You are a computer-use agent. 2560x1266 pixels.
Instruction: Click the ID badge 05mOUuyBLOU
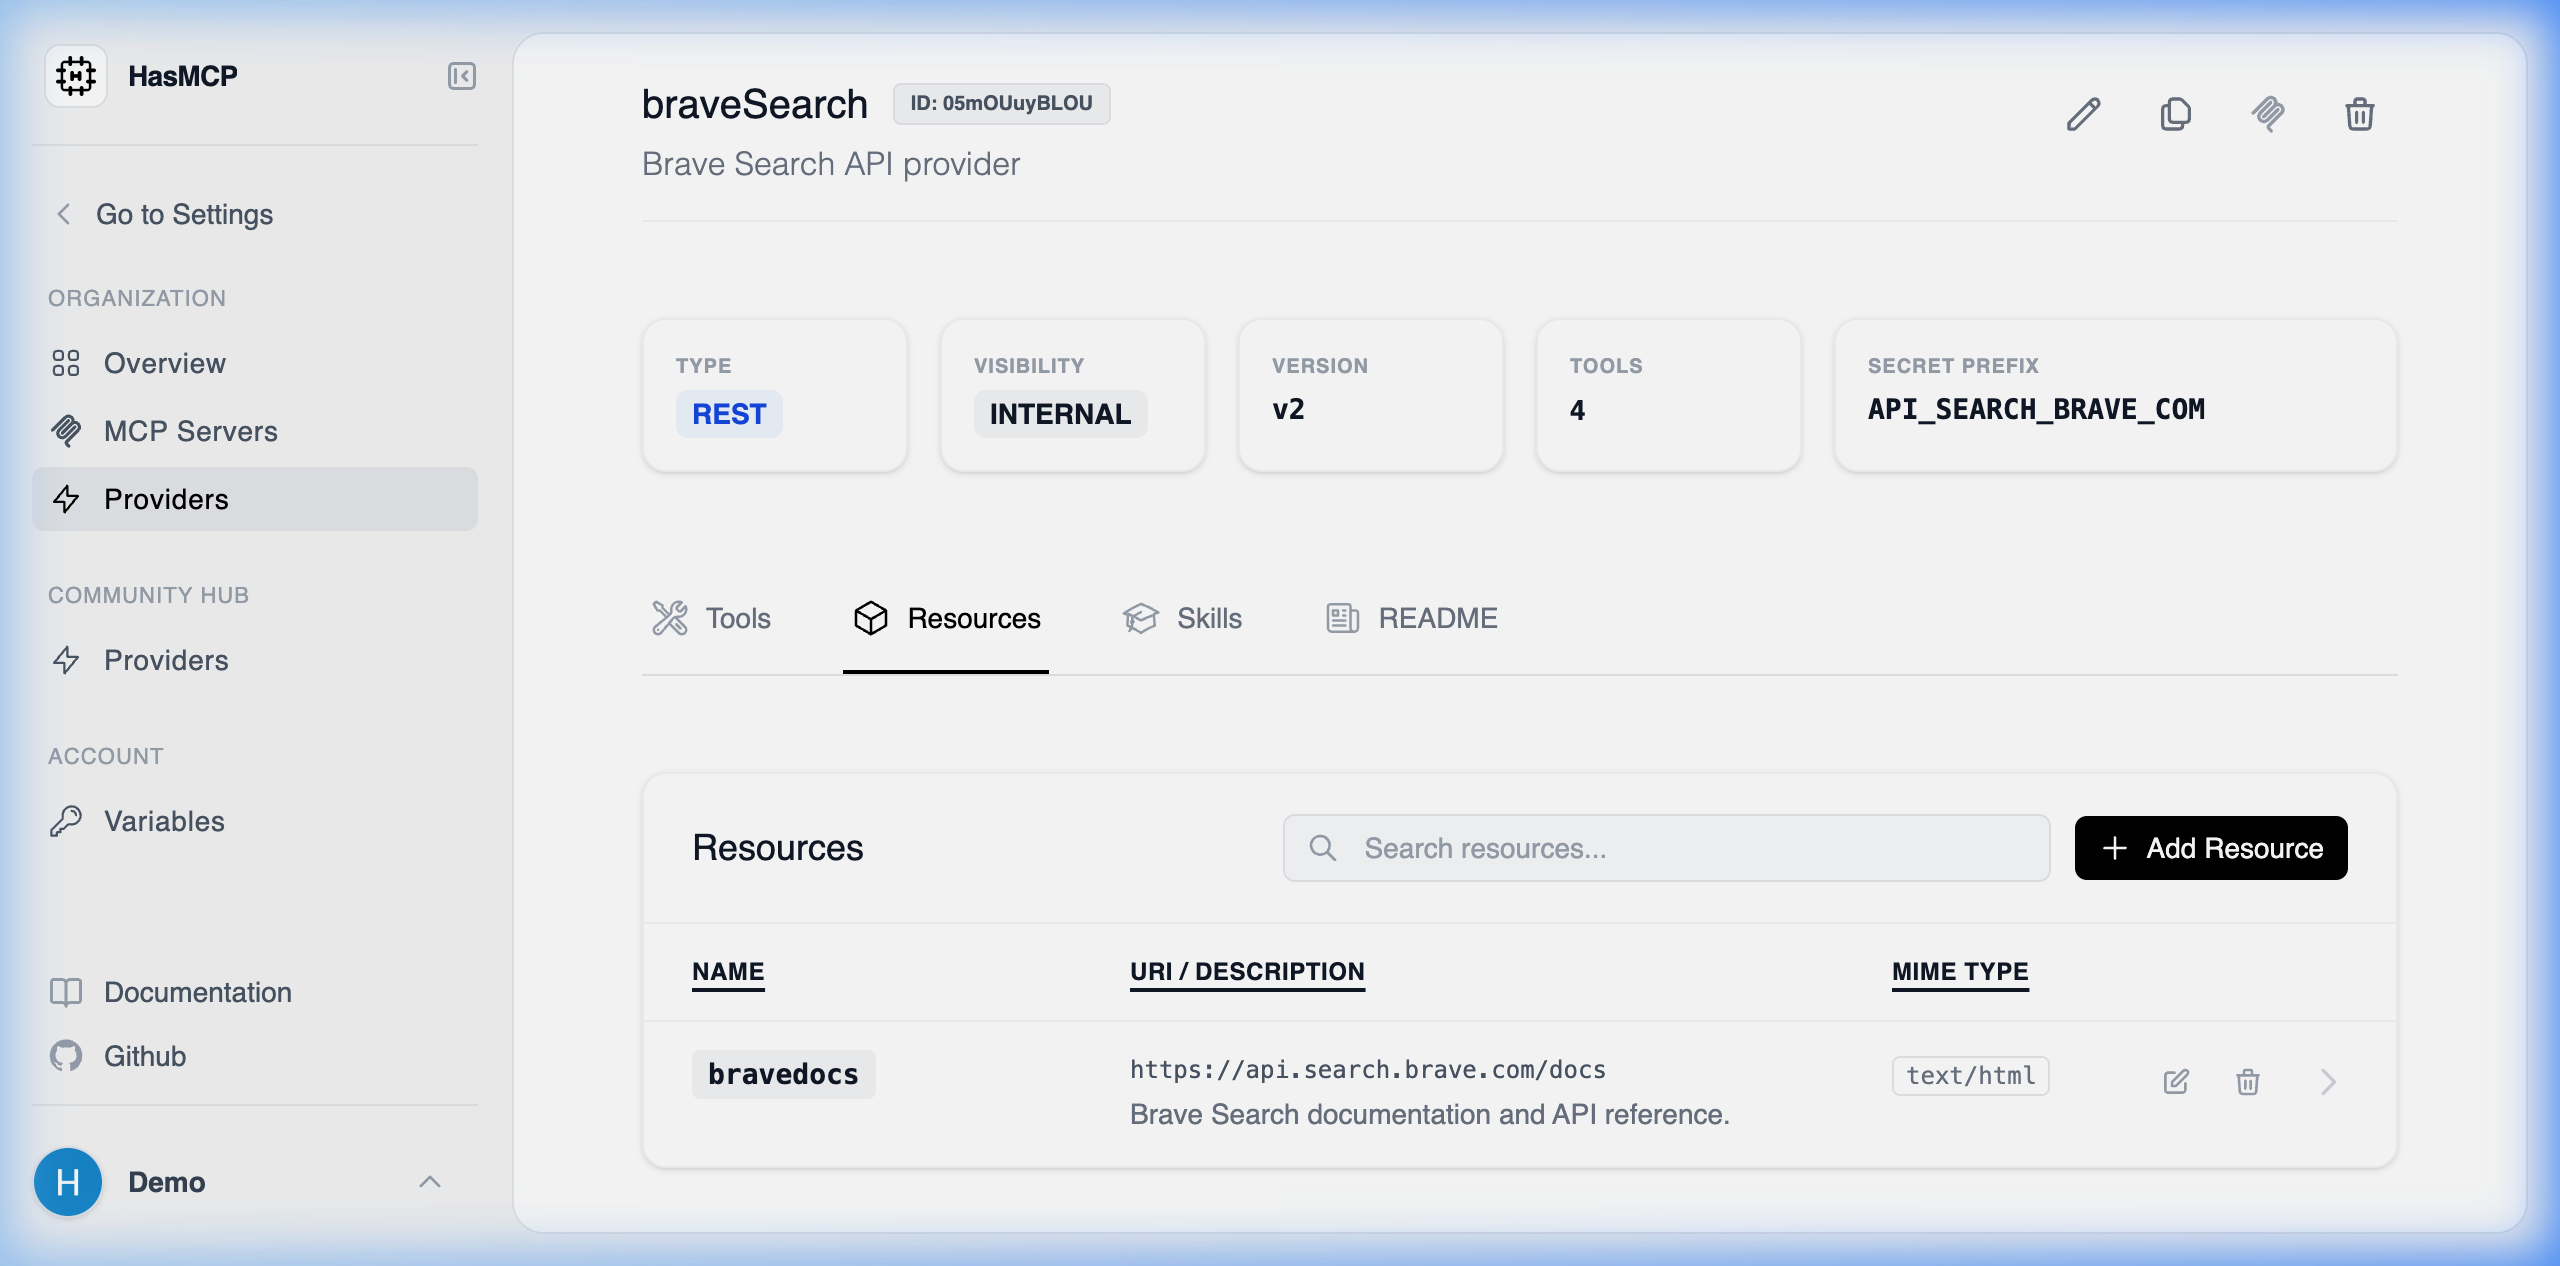click(1001, 103)
